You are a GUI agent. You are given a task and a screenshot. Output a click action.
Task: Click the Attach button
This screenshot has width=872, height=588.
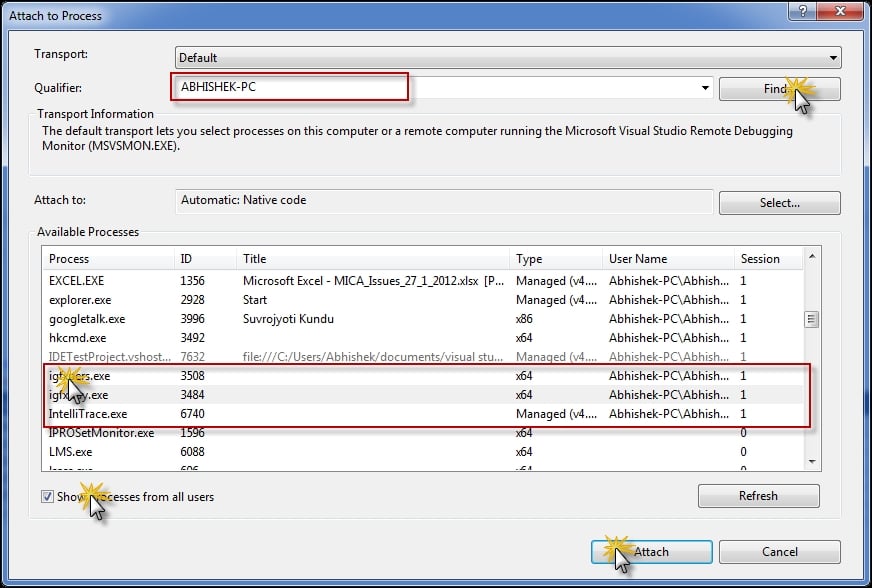(651, 552)
